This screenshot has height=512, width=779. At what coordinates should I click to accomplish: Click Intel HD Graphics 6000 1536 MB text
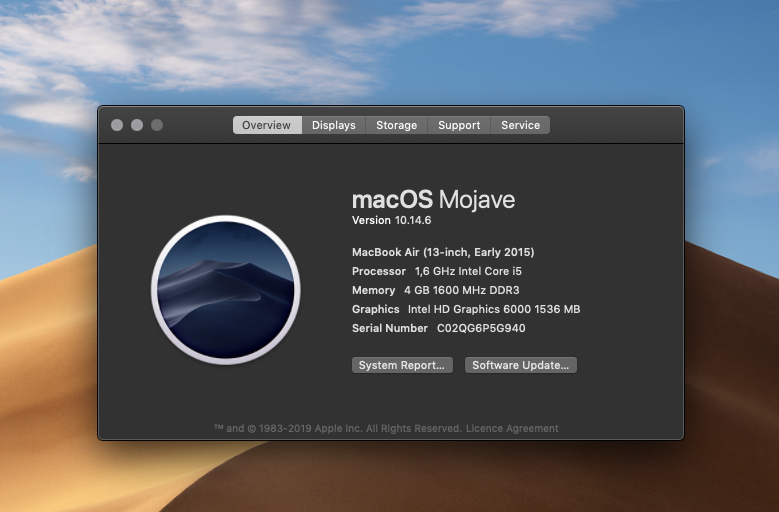pyautogui.click(x=494, y=309)
